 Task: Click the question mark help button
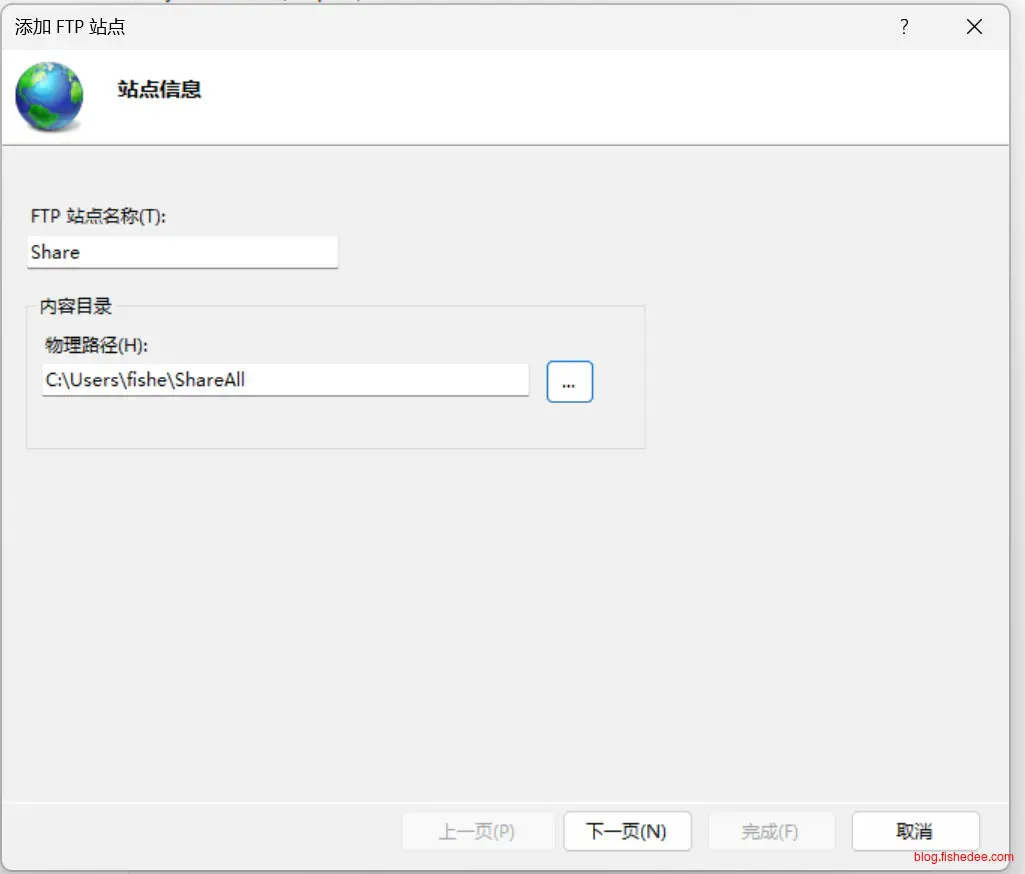[904, 27]
